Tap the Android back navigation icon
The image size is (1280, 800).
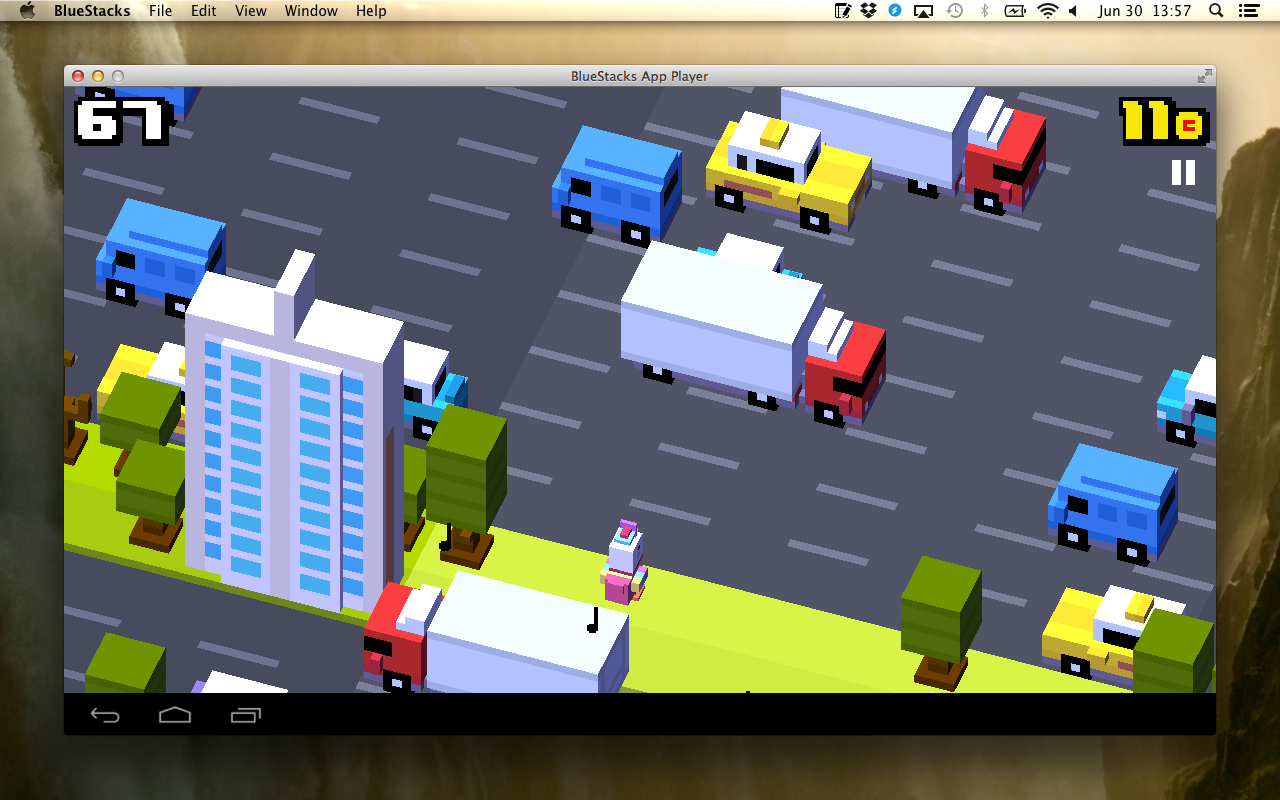pos(105,715)
